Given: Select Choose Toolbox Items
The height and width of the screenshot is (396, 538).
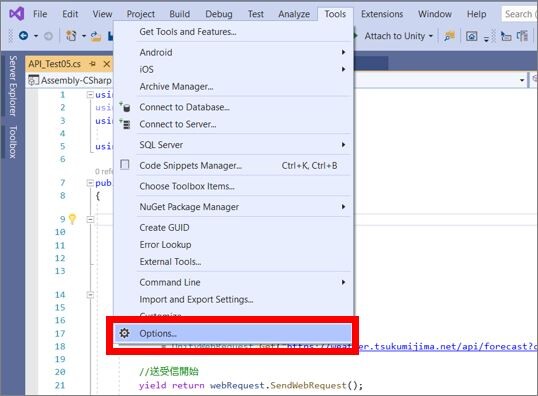Looking at the screenshot, I should click(233, 186).
